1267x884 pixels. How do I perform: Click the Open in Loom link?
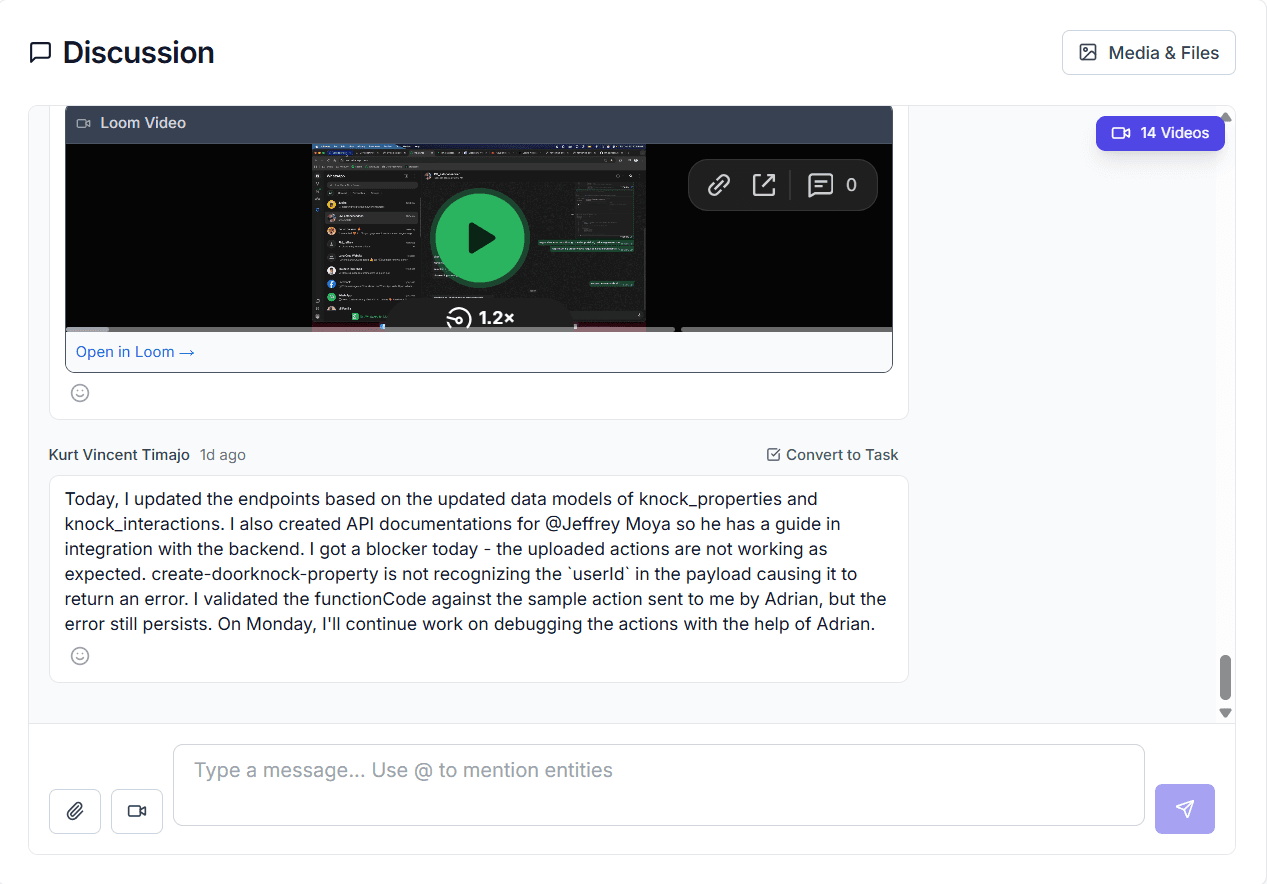click(135, 352)
